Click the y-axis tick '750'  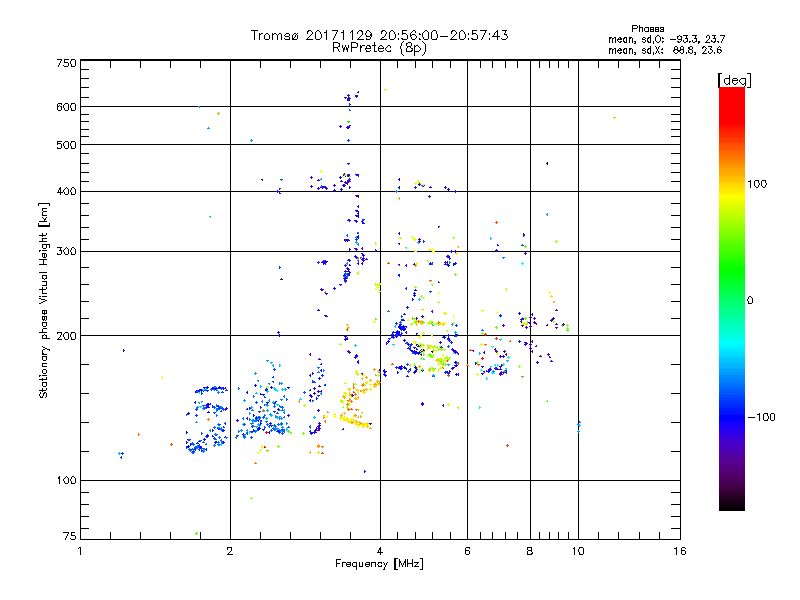point(67,63)
